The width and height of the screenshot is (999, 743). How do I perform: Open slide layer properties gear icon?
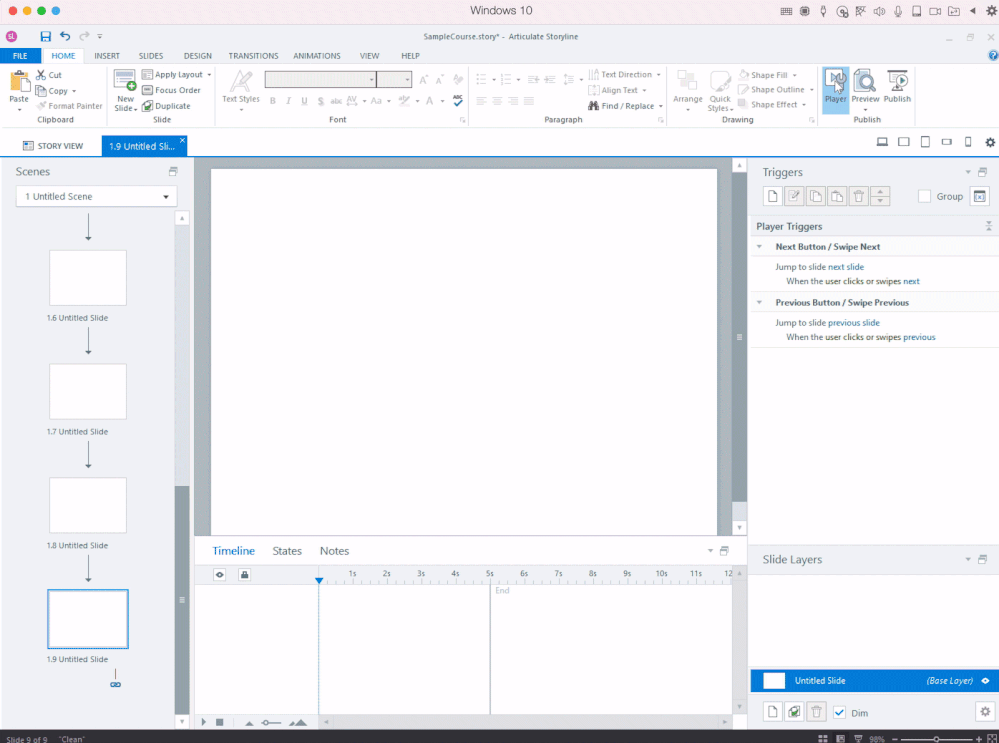tap(983, 712)
